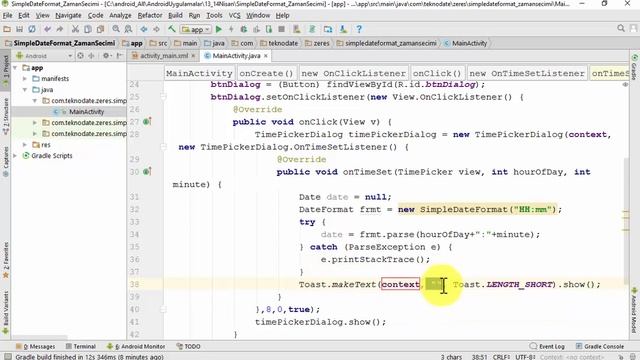Expand the res folder
The width and height of the screenshot is (640, 360).
[25, 144]
